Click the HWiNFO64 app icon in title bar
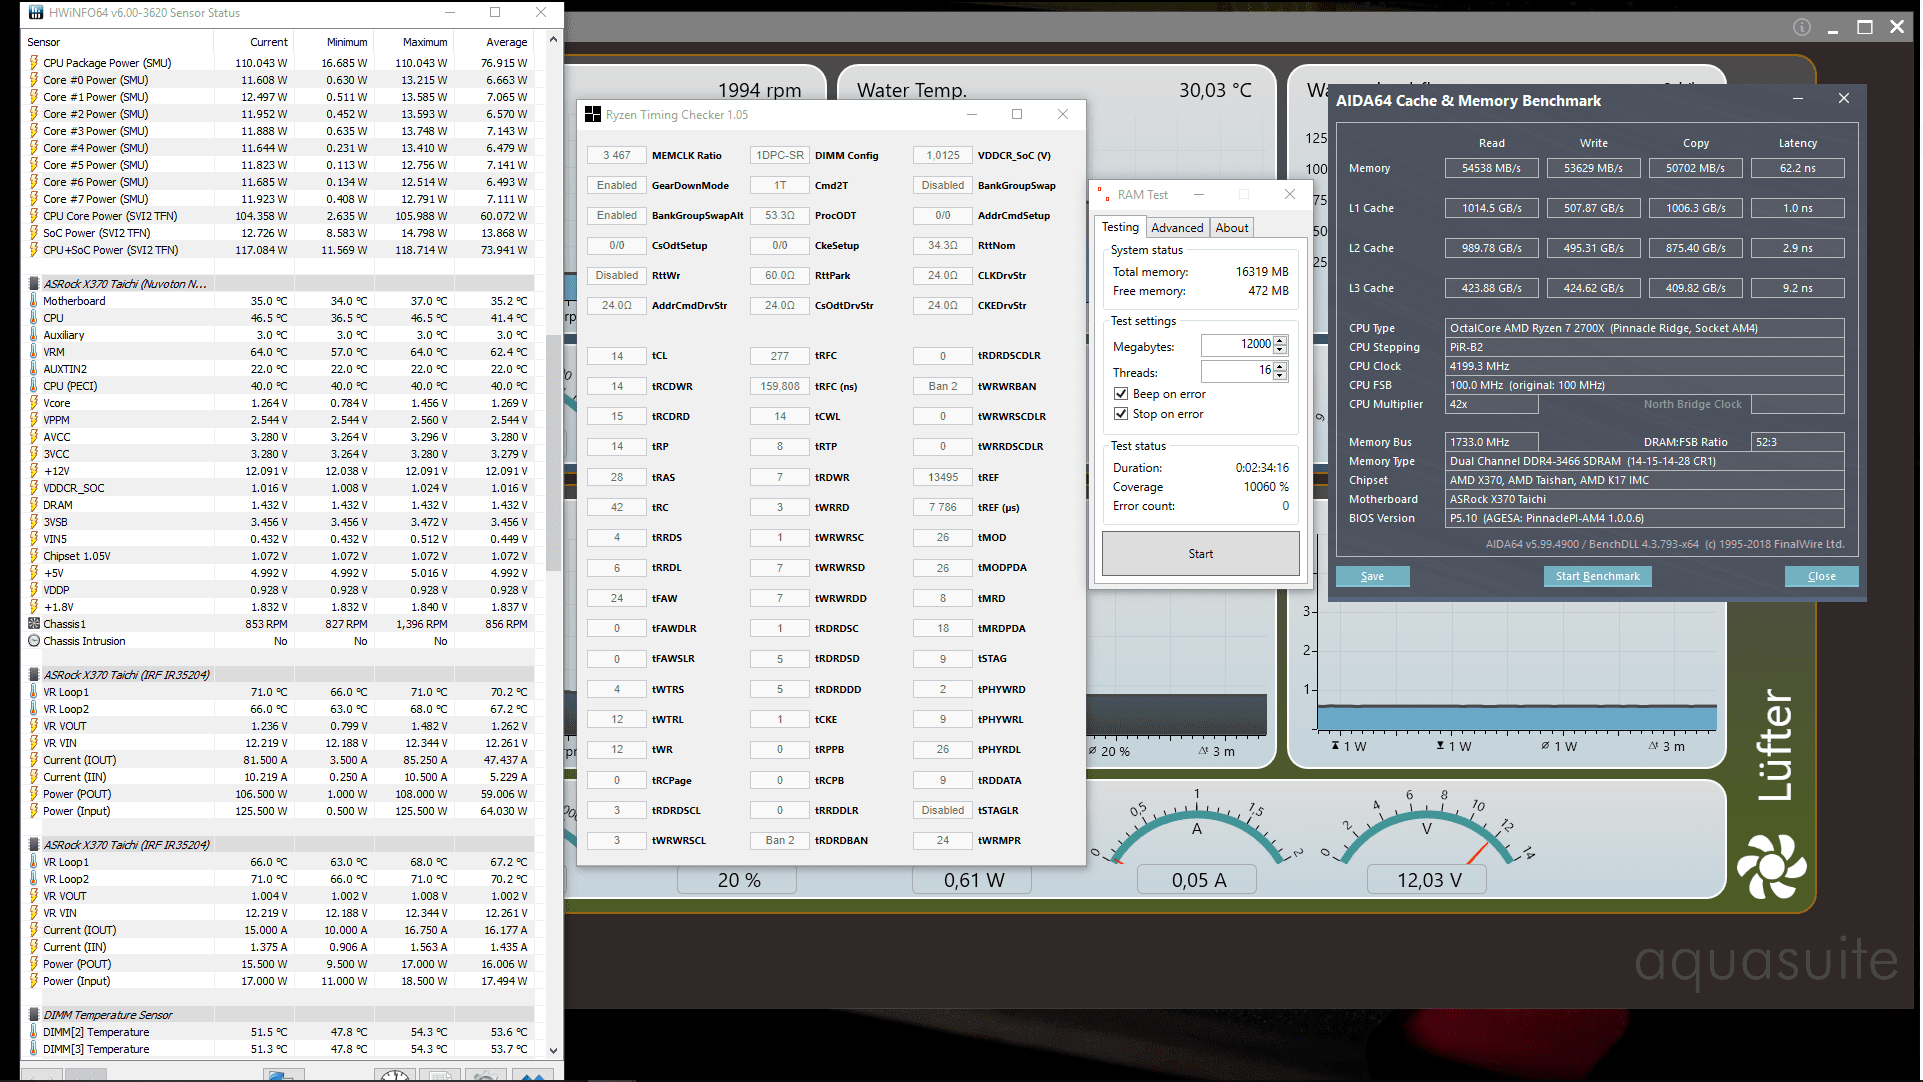Screen dimensions: 1923x1082 click(x=36, y=13)
